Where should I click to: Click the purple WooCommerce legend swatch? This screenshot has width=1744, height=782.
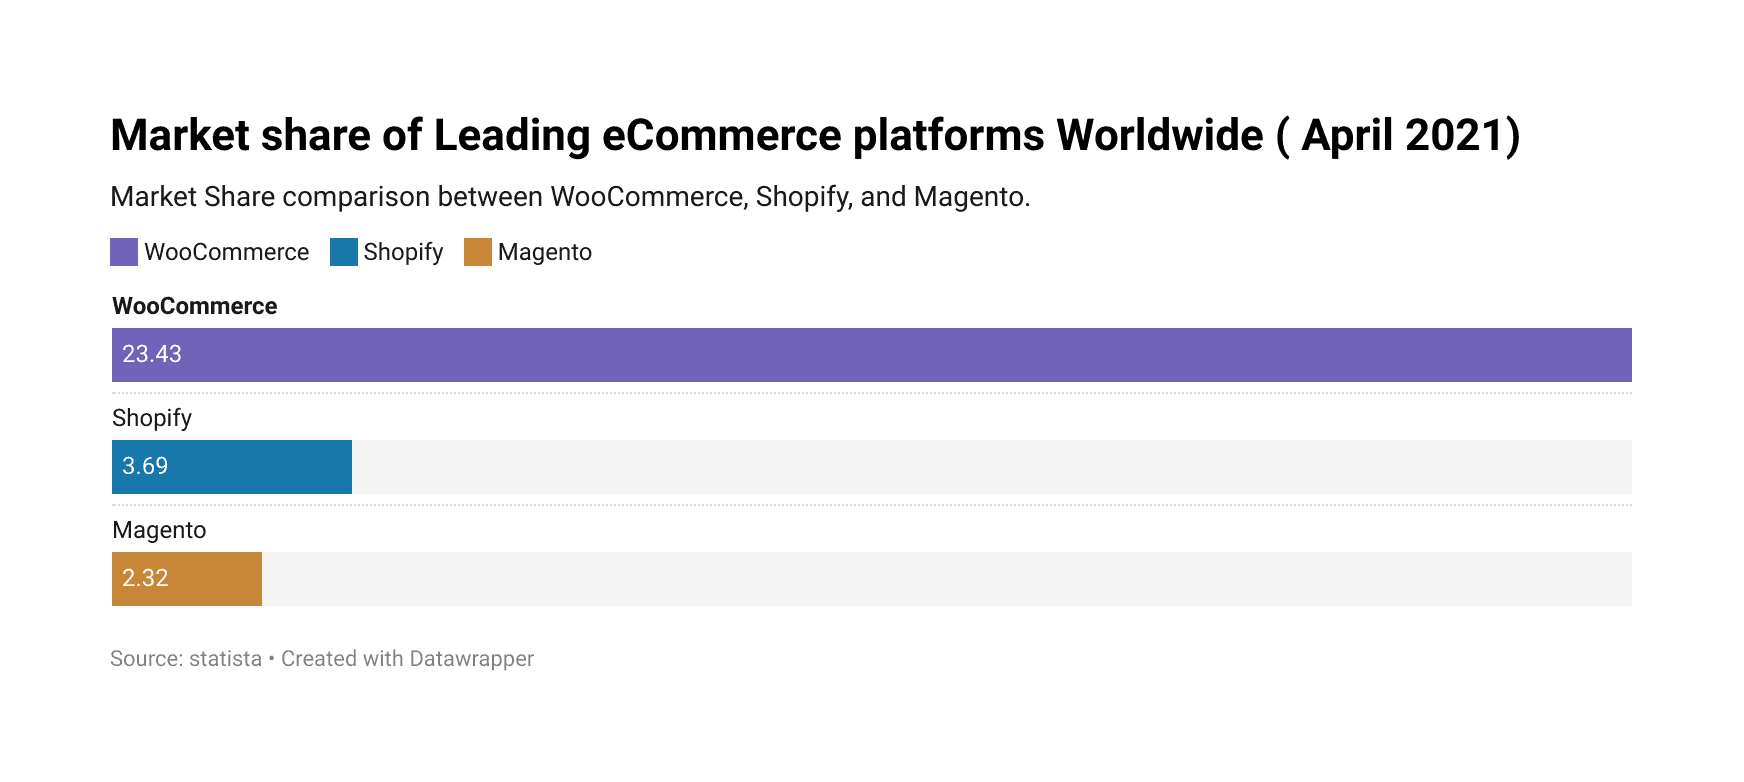pyautogui.click(x=124, y=252)
